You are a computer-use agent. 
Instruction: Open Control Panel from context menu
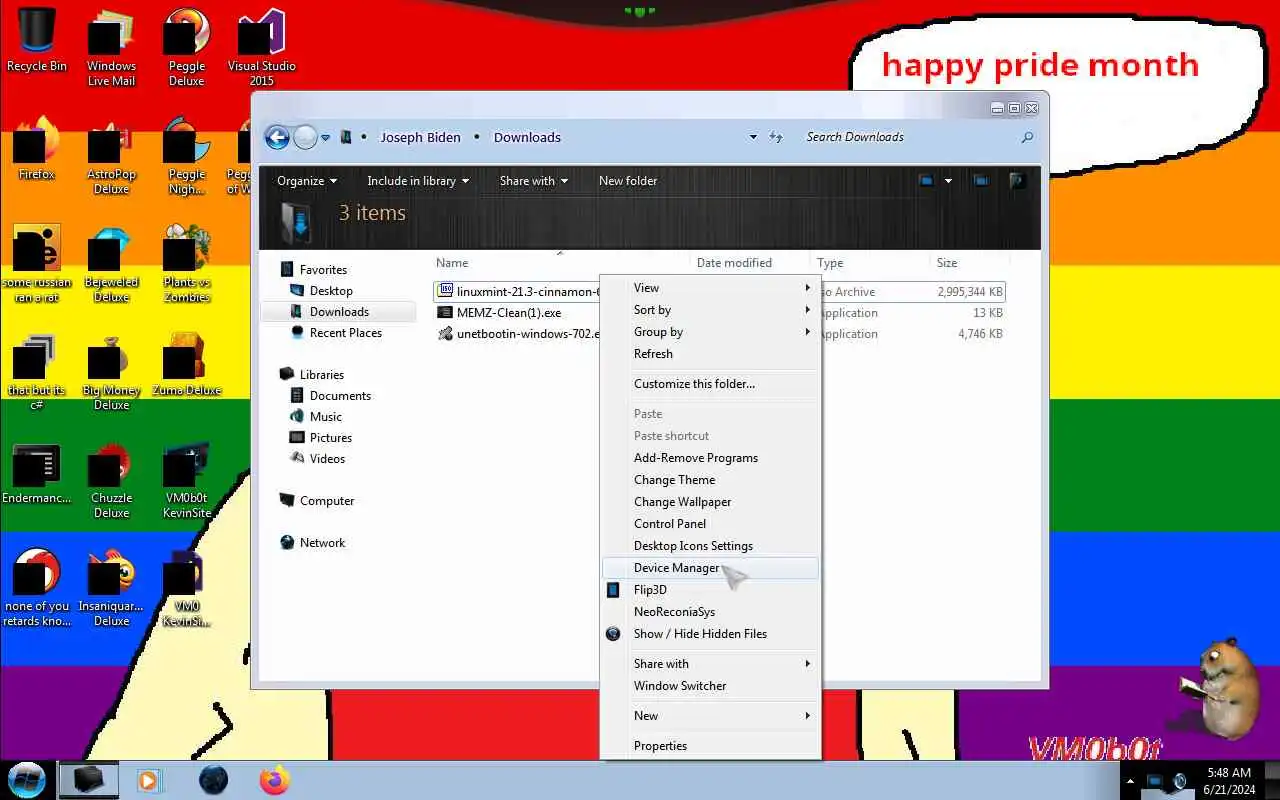(x=711, y=524)
